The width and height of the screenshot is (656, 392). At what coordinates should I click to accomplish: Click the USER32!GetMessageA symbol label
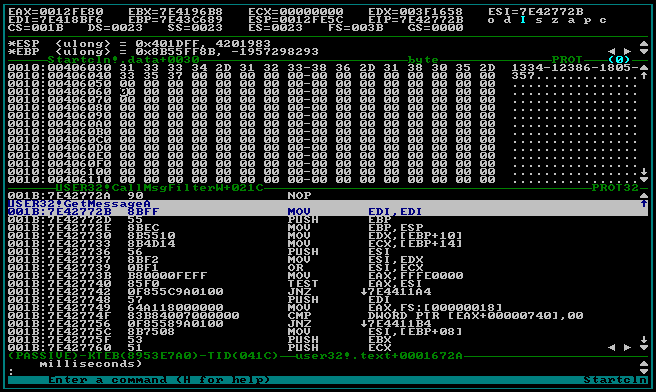coord(79,204)
